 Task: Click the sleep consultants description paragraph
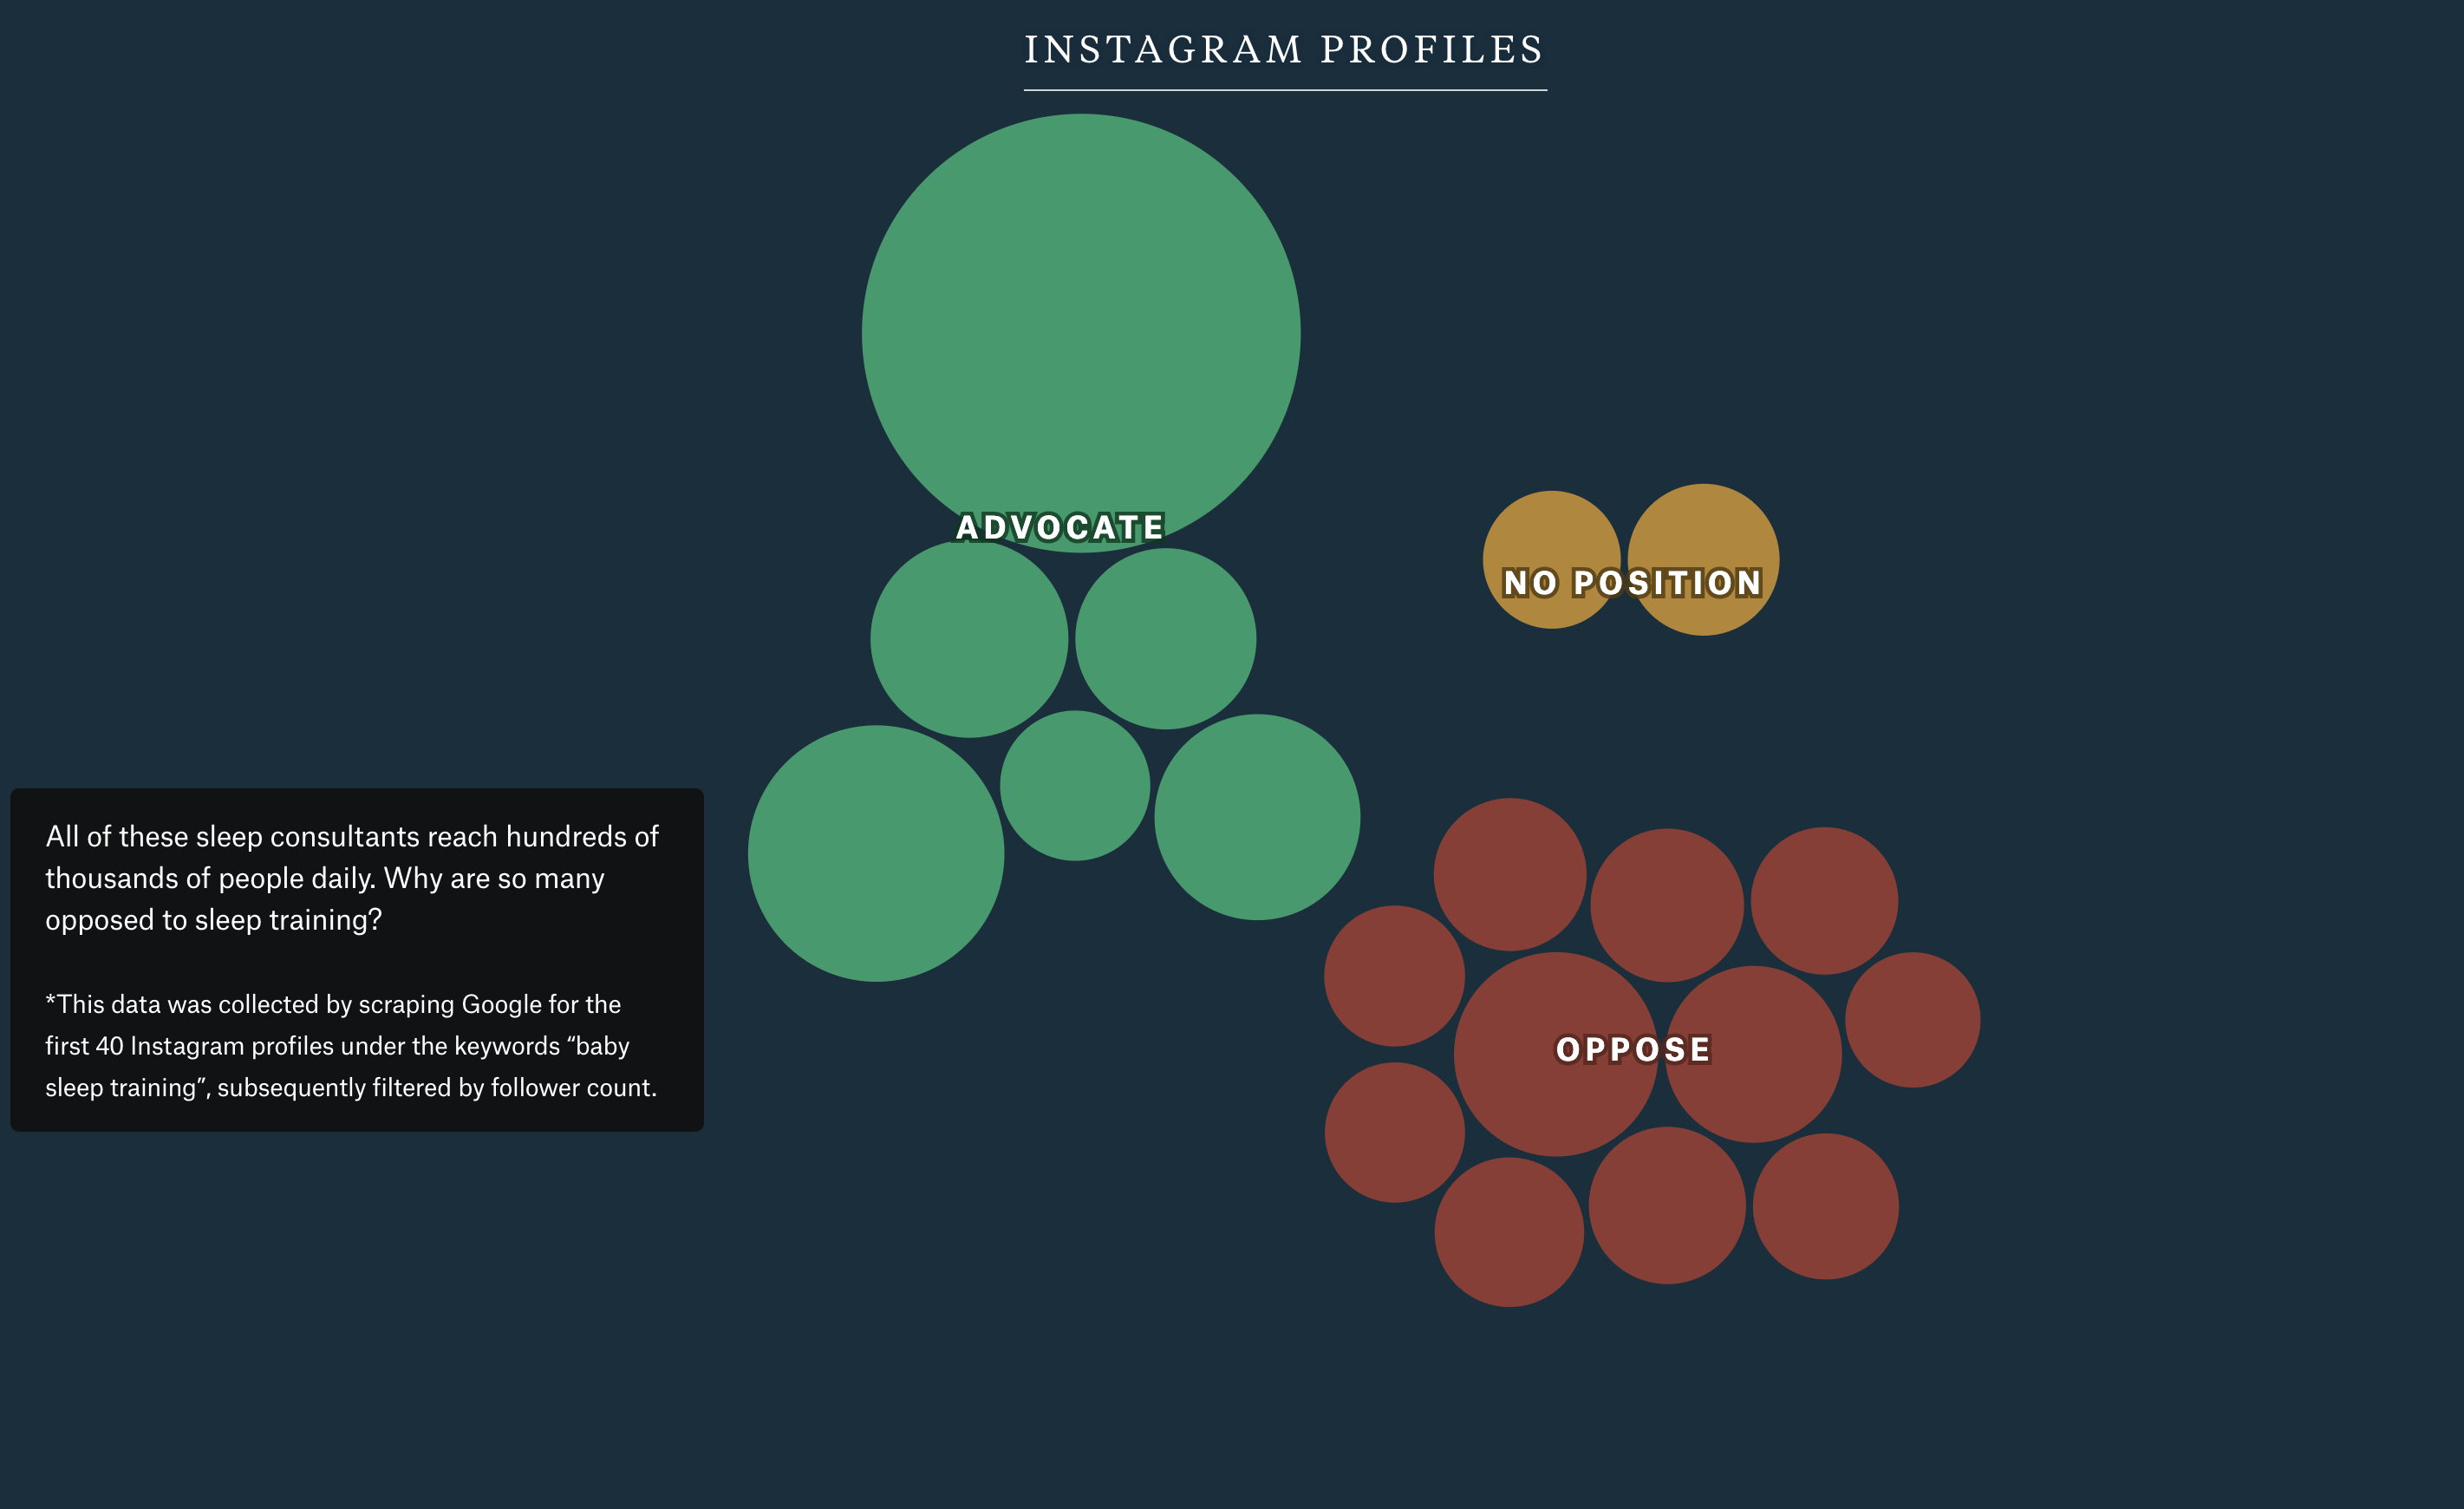[352, 878]
